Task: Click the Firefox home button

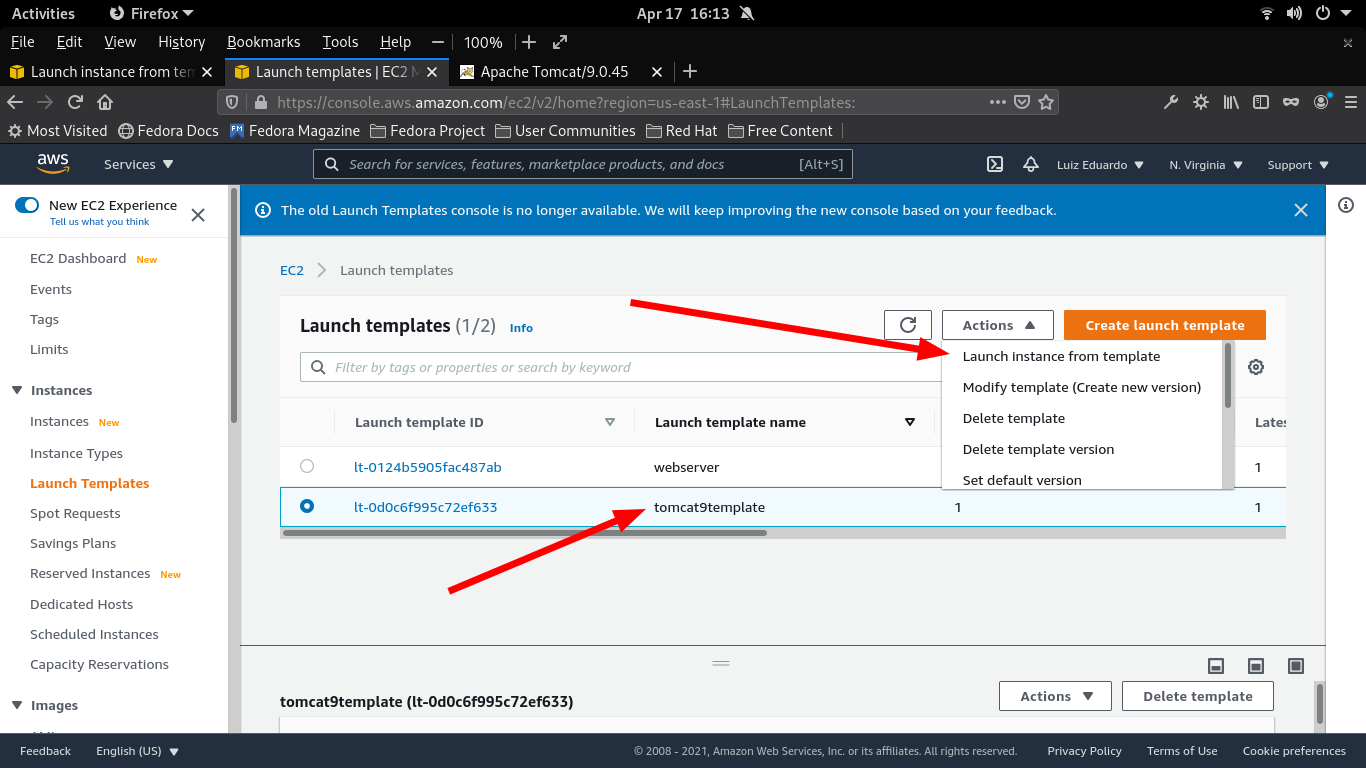Action: click(x=105, y=102)
